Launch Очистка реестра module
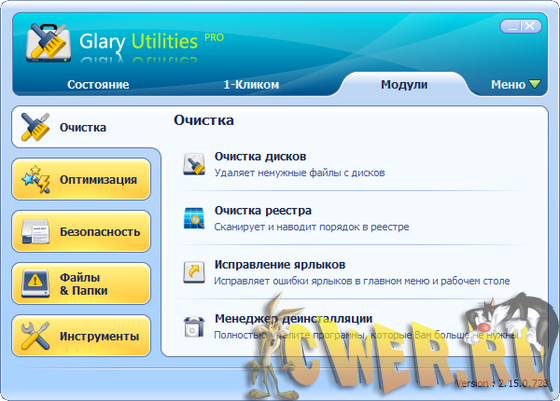This screenshot has width=560, height=401. (263, 211)
